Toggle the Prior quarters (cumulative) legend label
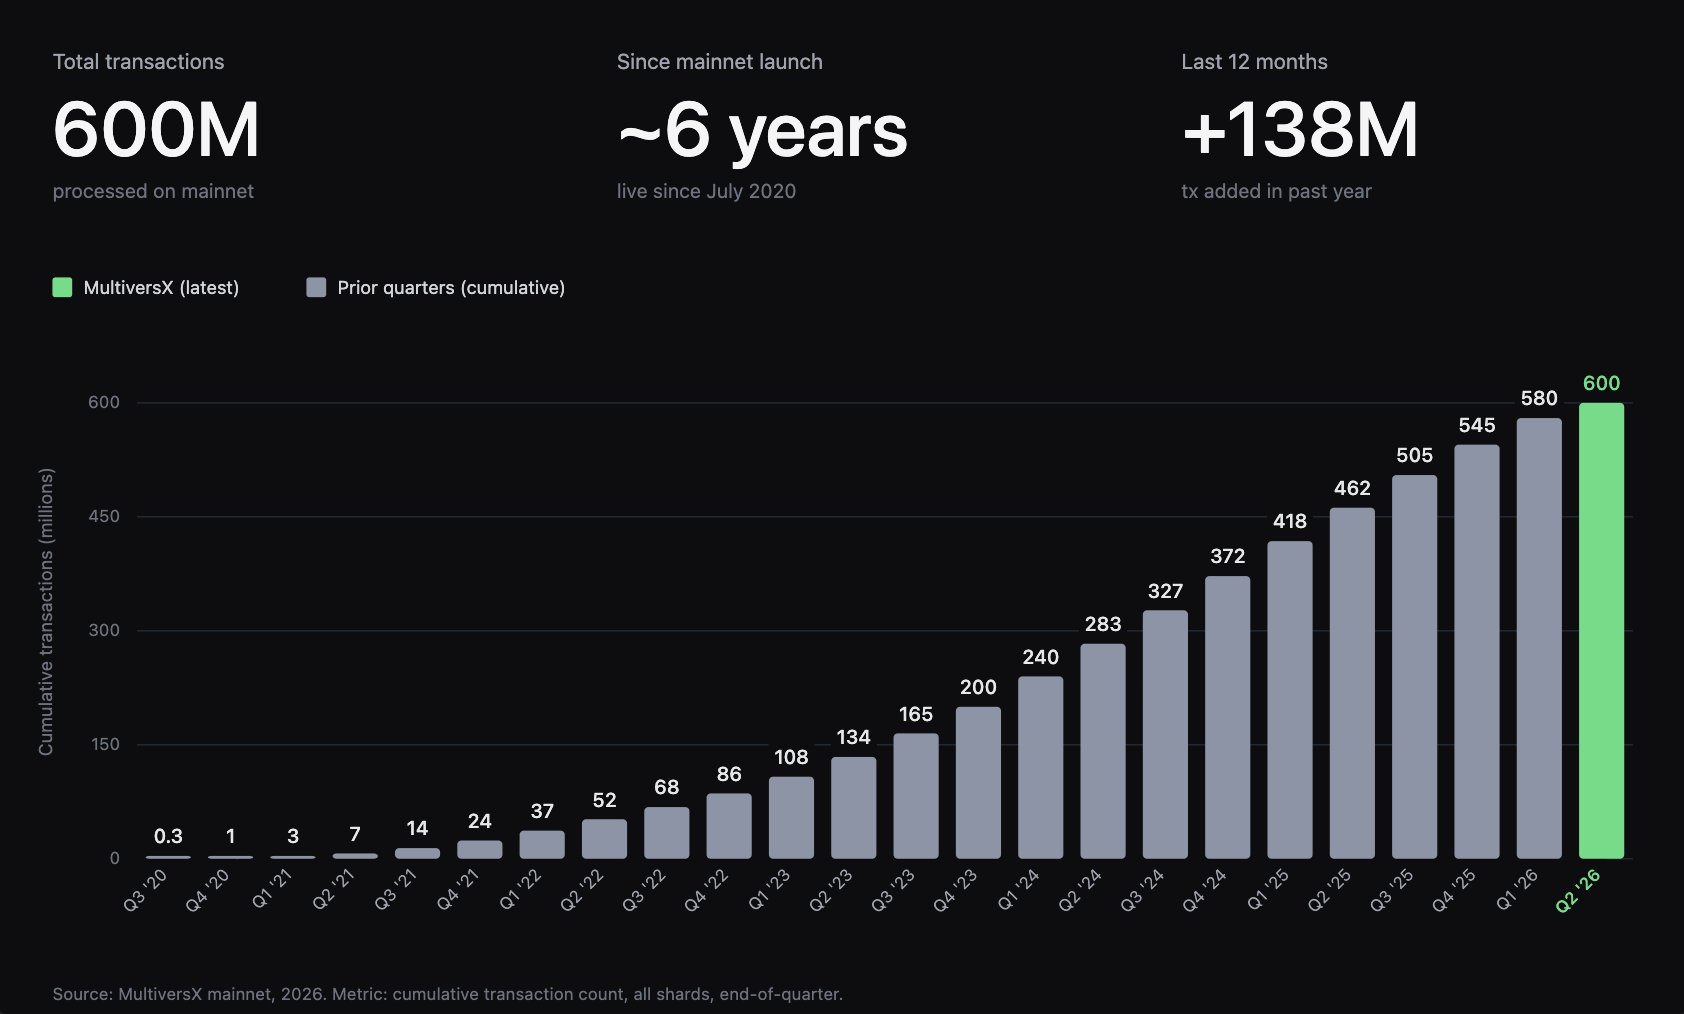Viewport: 1684px width, 1014px height. click(x=451, y=288)
